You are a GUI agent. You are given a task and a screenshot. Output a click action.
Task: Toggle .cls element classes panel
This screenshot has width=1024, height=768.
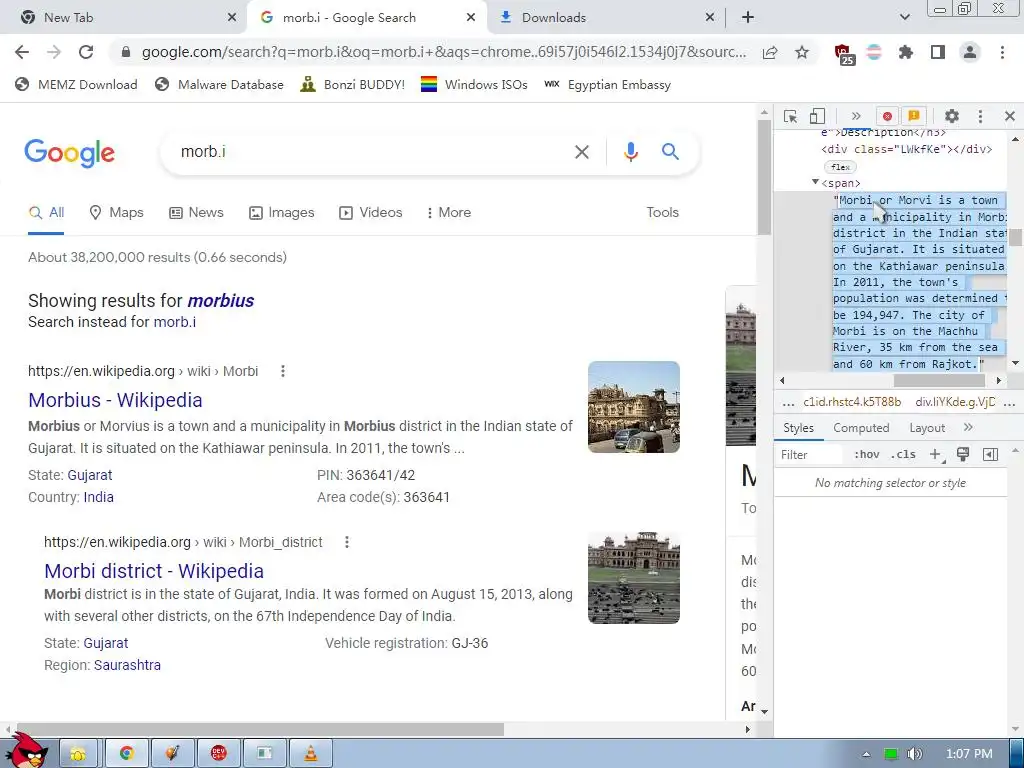(904, 455)
